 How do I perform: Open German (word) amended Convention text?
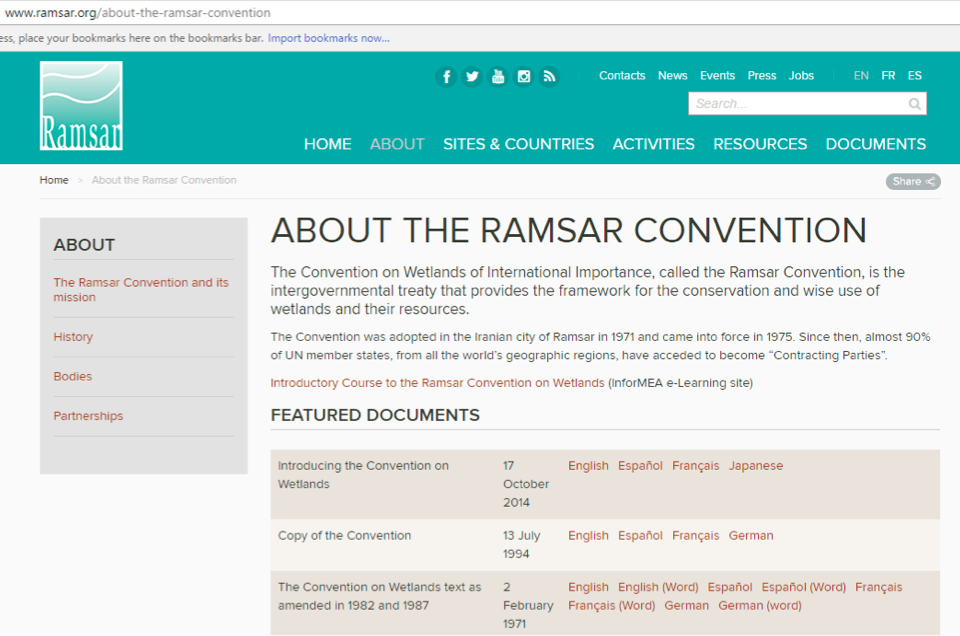[760, 605]
